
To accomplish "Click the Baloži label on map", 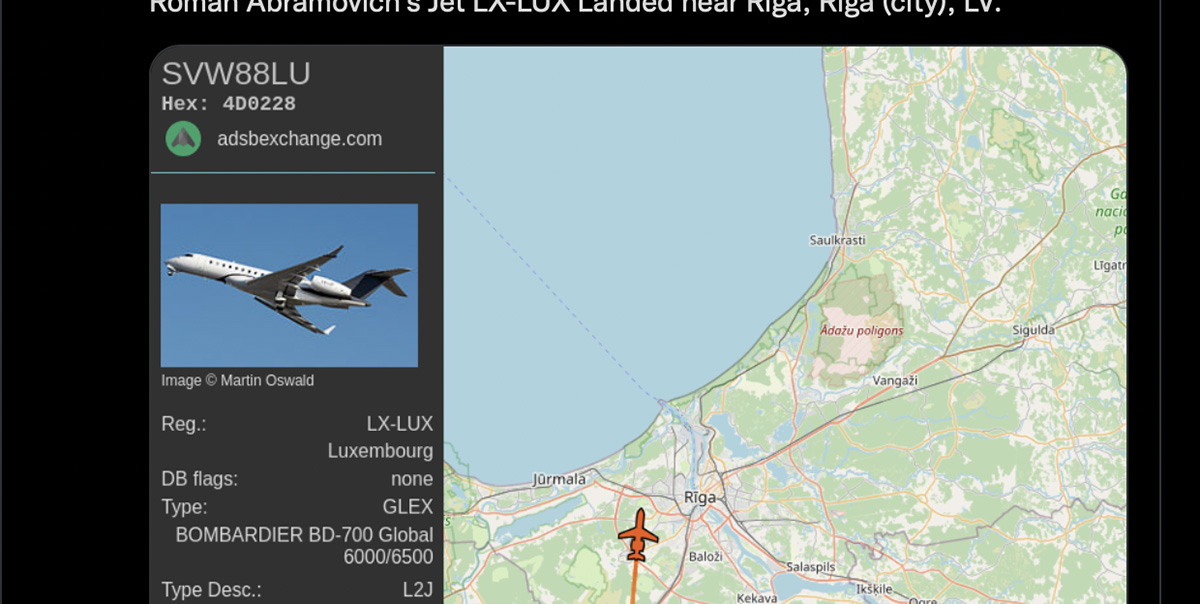I will pos(705,555).
